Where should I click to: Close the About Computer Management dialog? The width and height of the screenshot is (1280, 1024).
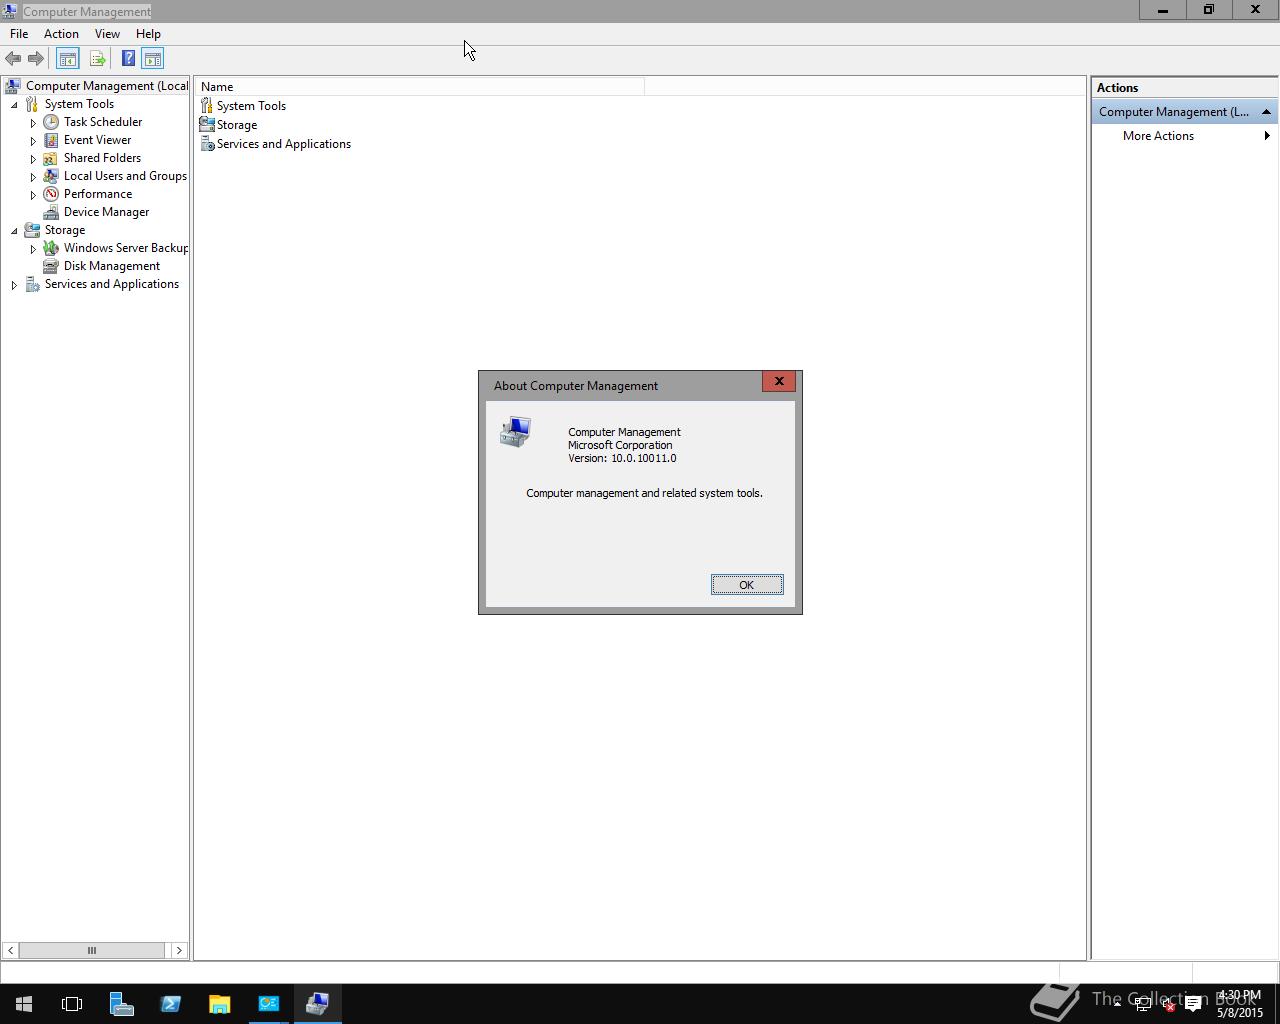[x=779, y=381]
